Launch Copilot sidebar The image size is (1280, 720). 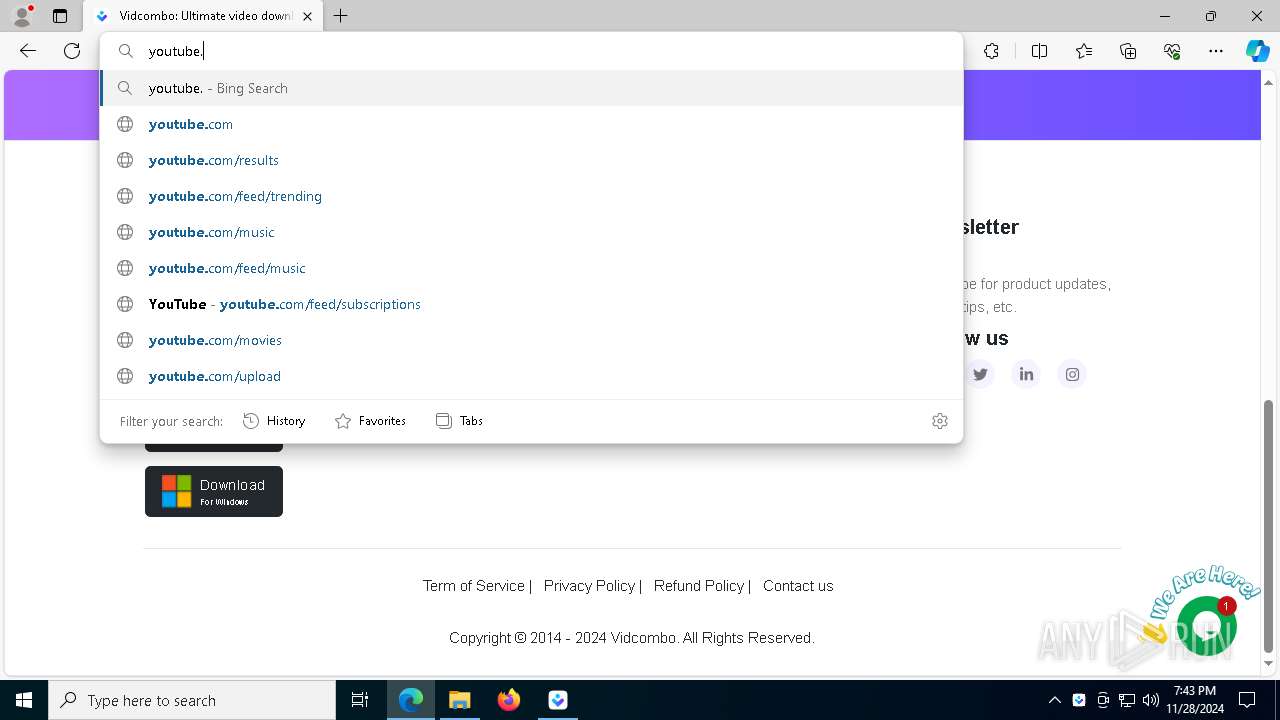(1257, 51)
